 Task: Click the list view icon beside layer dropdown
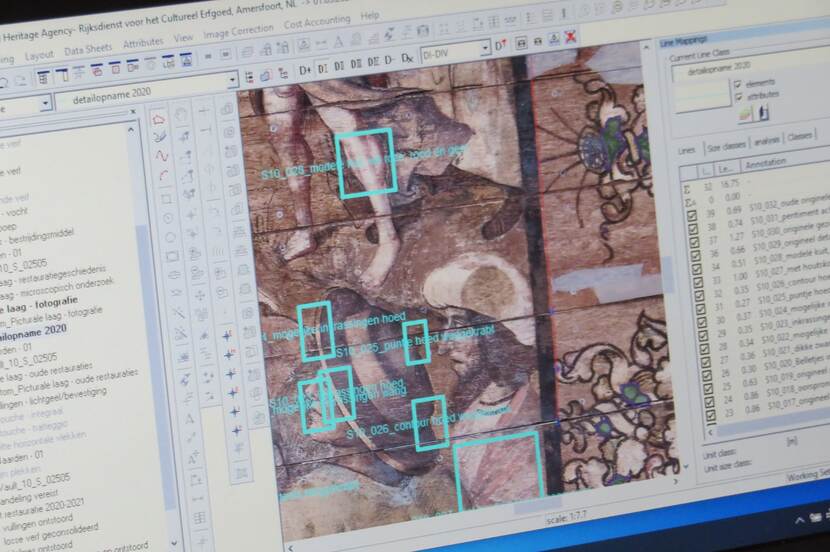pos(249,78)
